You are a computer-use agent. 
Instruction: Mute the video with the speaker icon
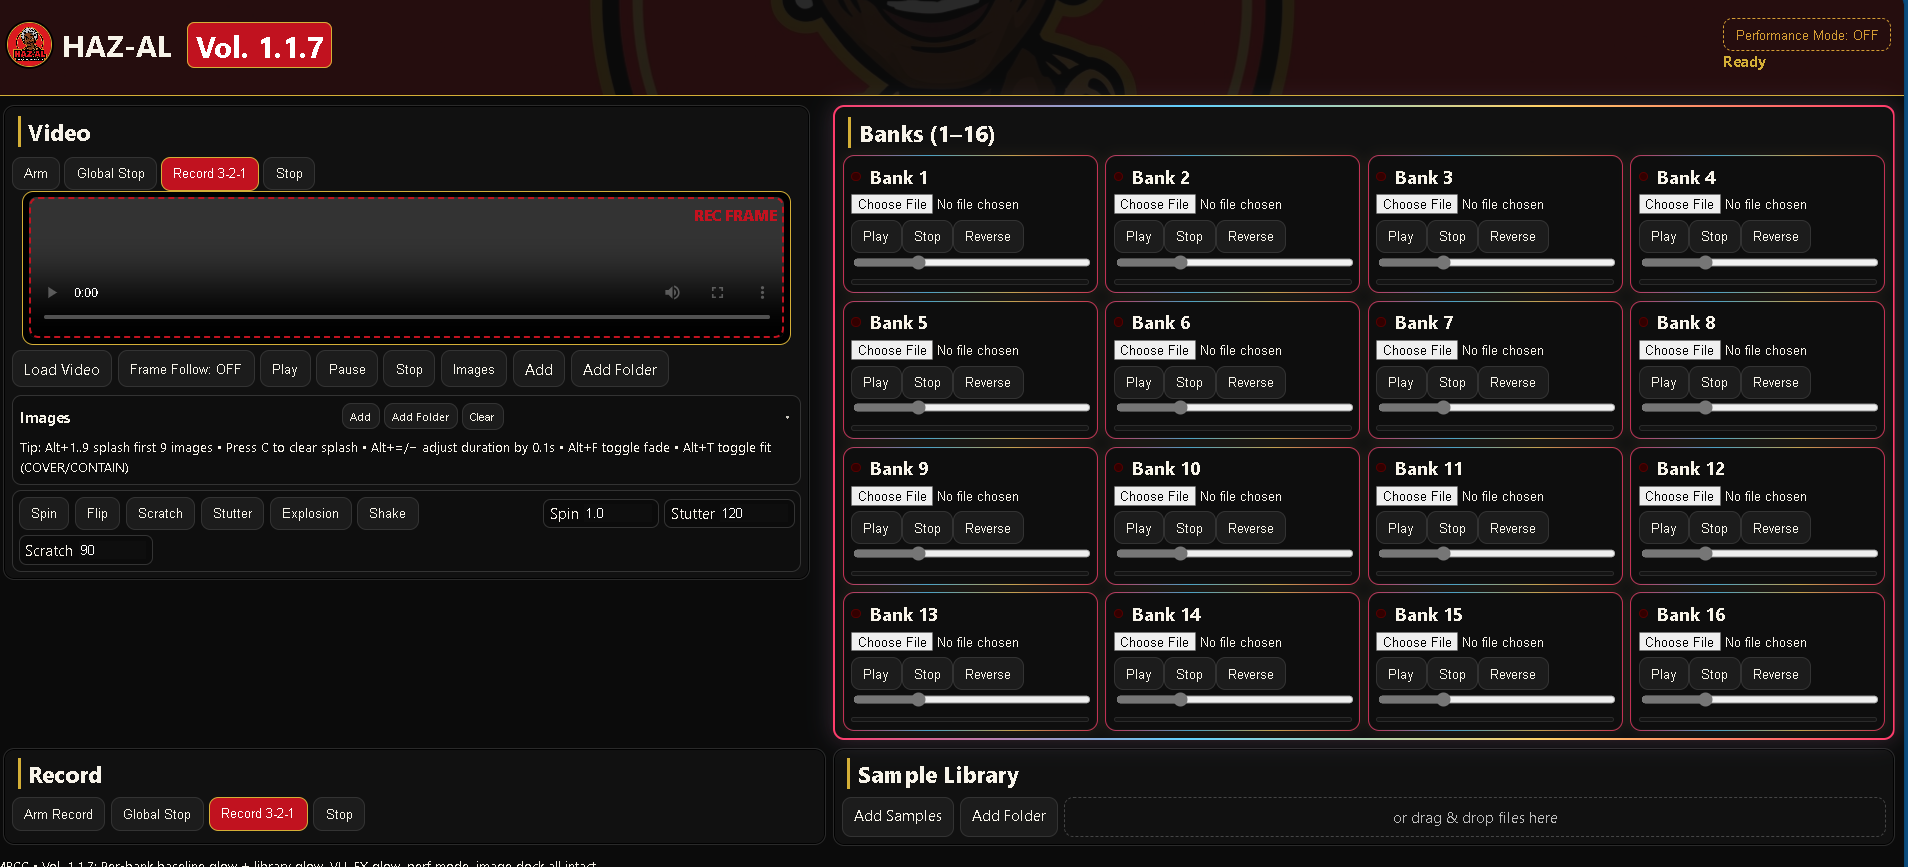tap(672, 292)
